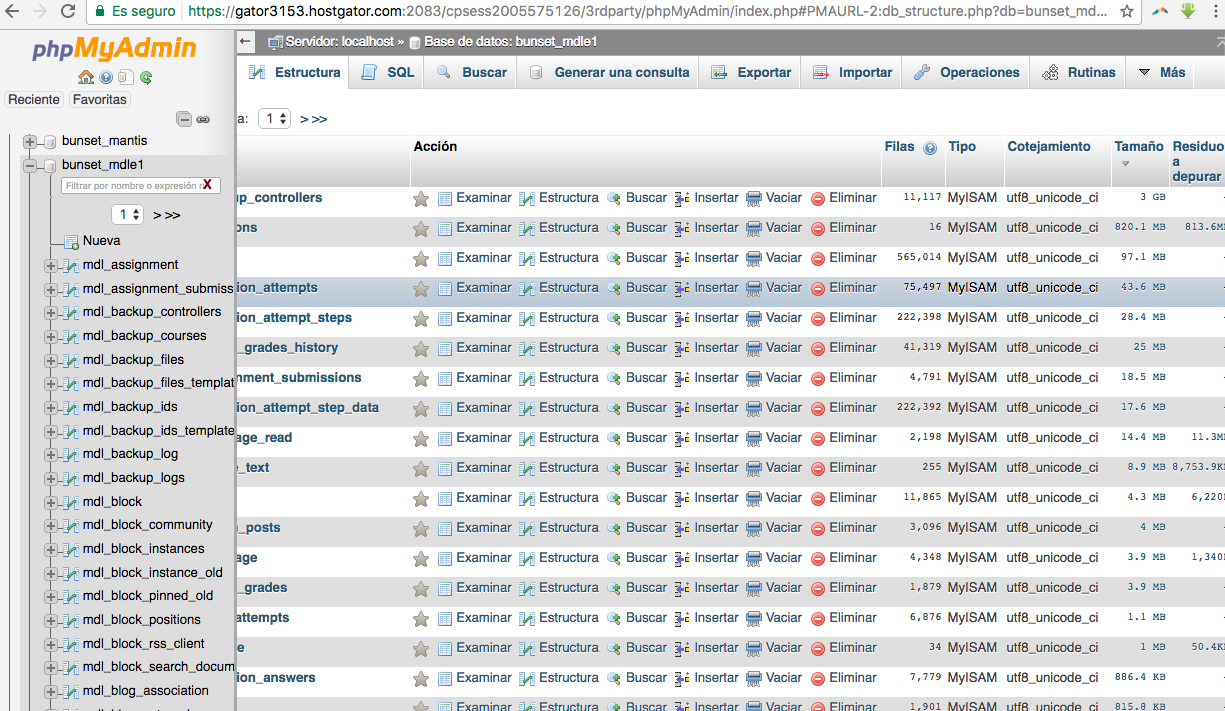
Task: Click the Nueva new table icon
Action: [x=71, y=241]
